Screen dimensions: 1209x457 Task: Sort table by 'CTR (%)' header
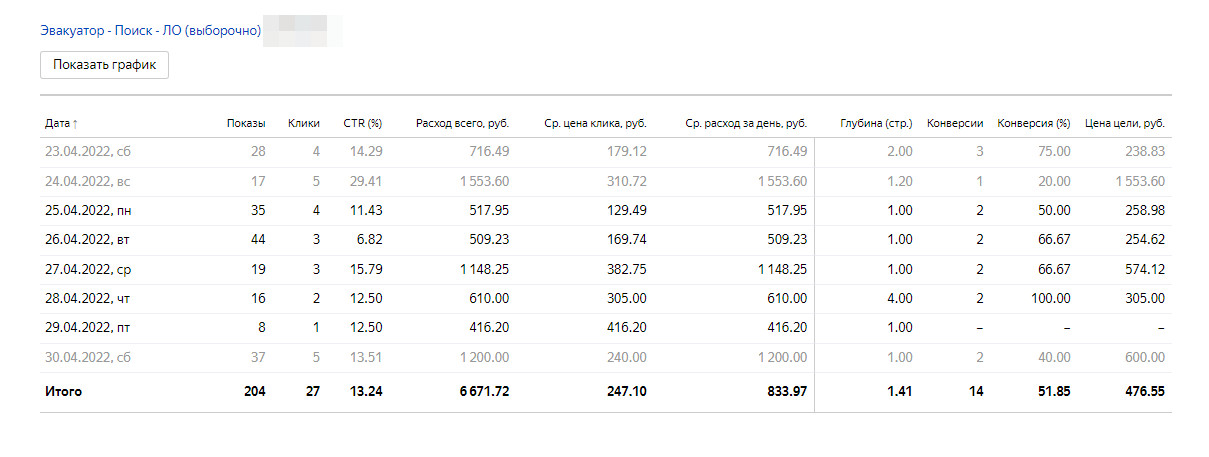click(362, 123)
